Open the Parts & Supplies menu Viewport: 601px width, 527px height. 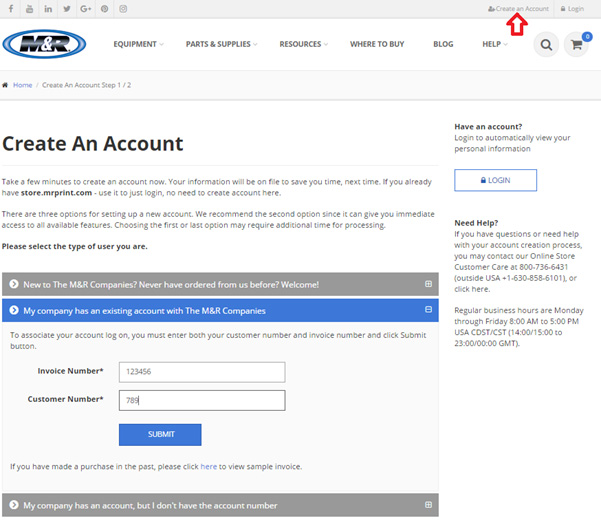click(221, 44)
